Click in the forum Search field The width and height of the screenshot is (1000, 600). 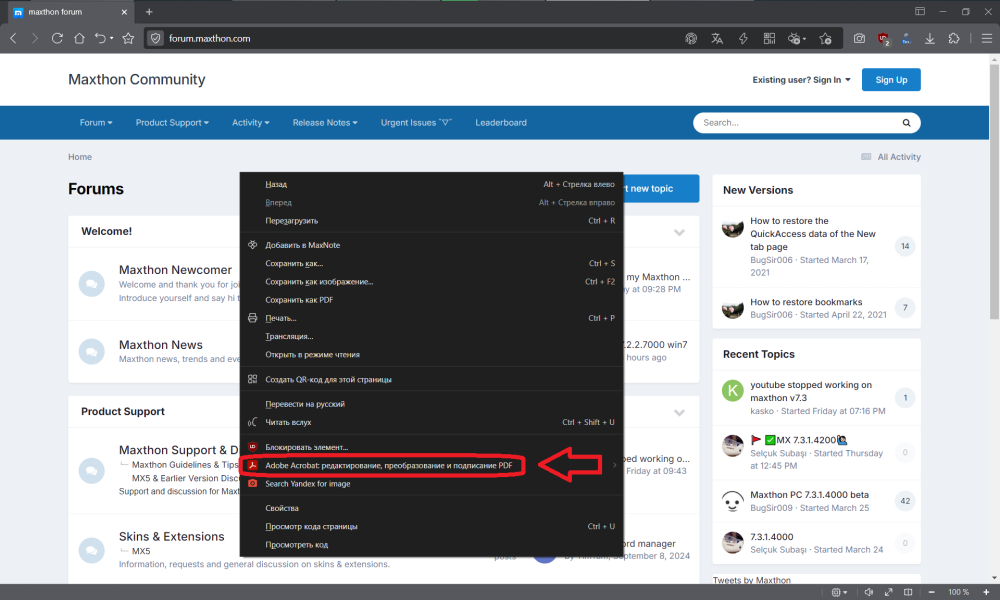click(797, 122)
